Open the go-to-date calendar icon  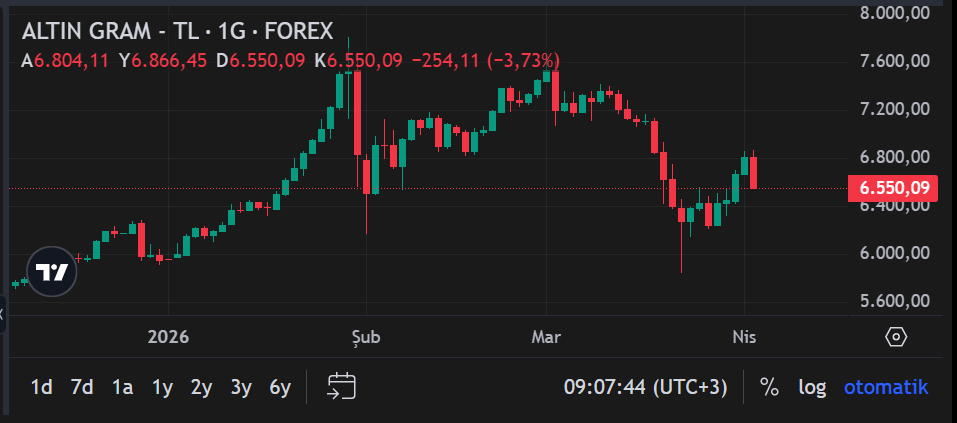[x=342, y=387]
